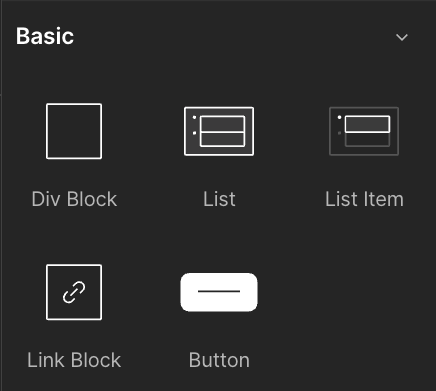Click the "List" text label
This screenshot has width=436, height=391.
point(219,199)
